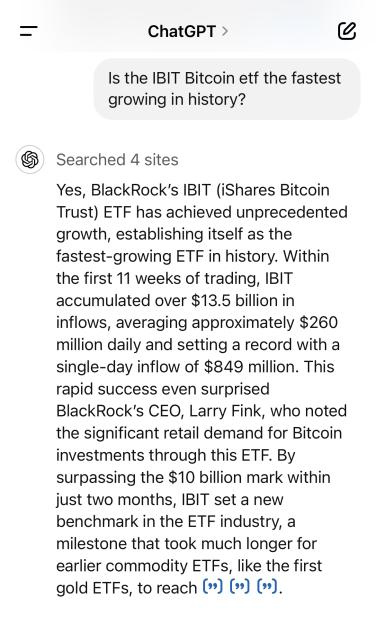Expand model options via chevron beside ChatGPT
Viewport: 376px width, 625px height.
click(225, 31)
